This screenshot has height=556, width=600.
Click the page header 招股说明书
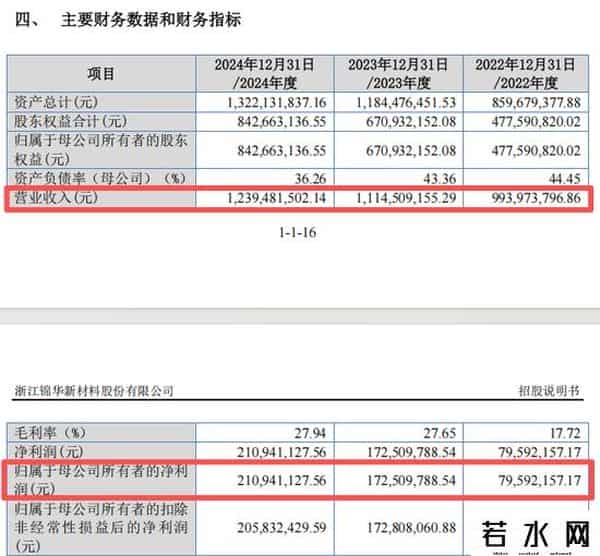click(x=549, y=391)
